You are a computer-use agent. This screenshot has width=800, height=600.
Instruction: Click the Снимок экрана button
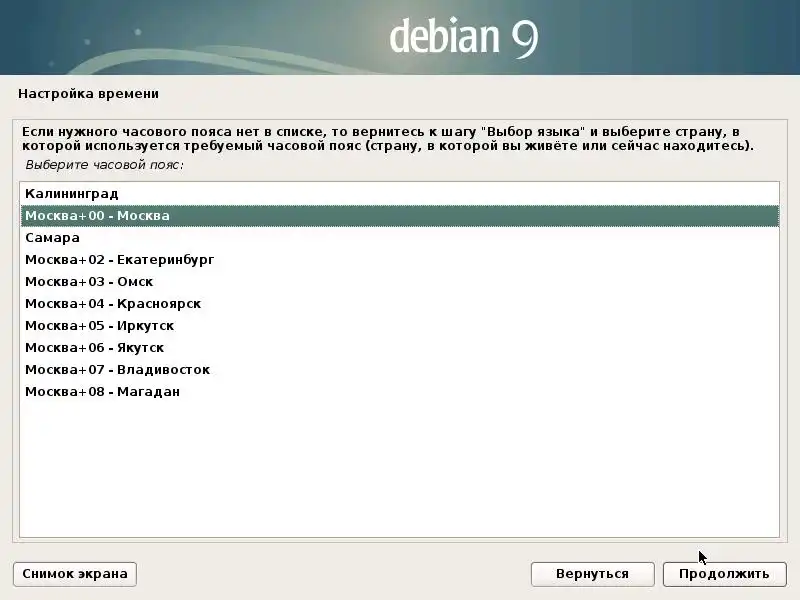point(75,574)
